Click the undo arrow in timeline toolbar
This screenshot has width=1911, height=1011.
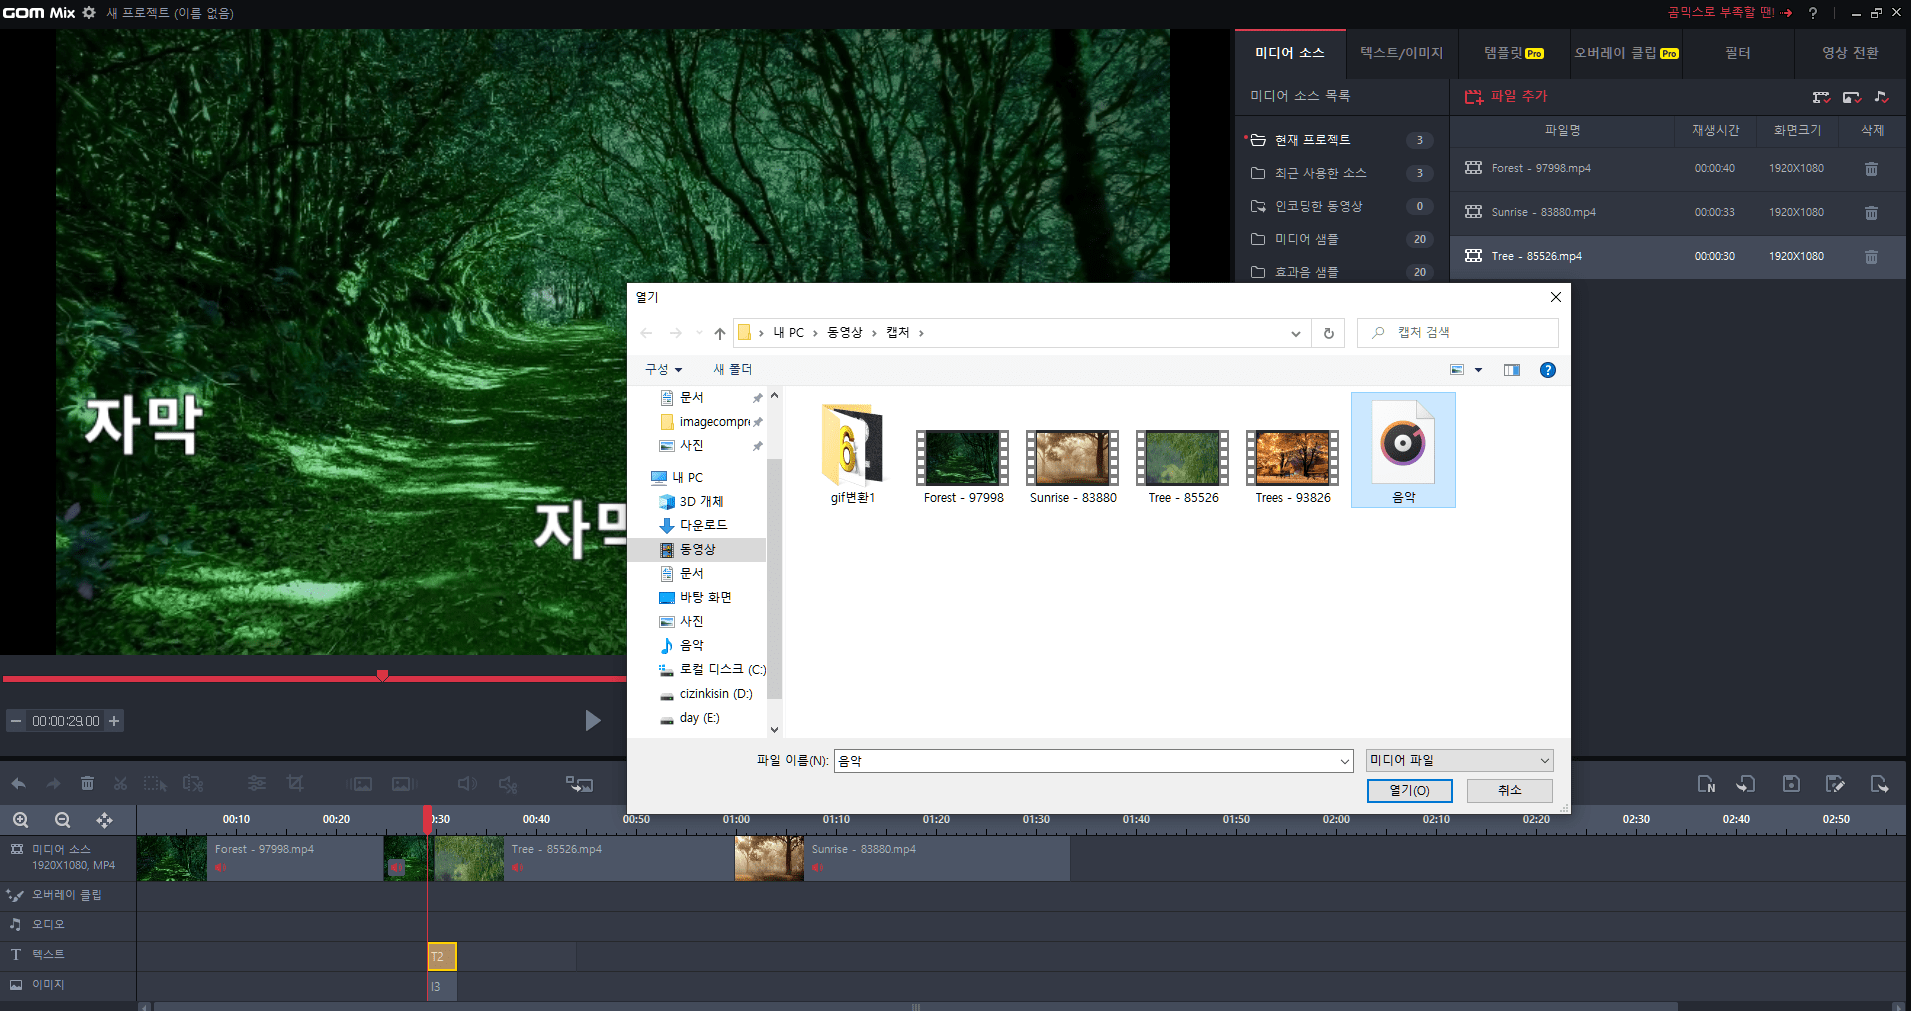tap(18, 783)
